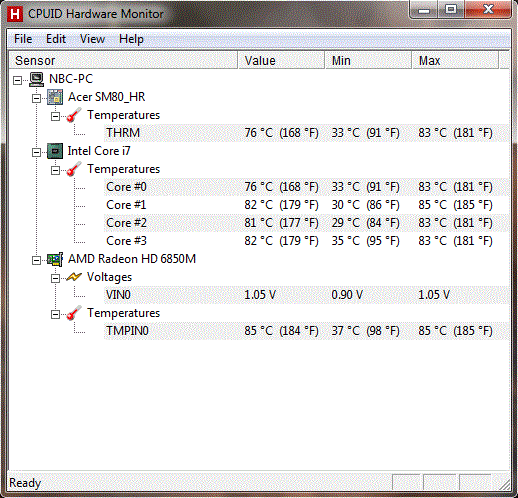Click Core #1 max 85 °C (185 °F)
The height and width of the screenshot is (498, 518).
click(x=455, y=205)
